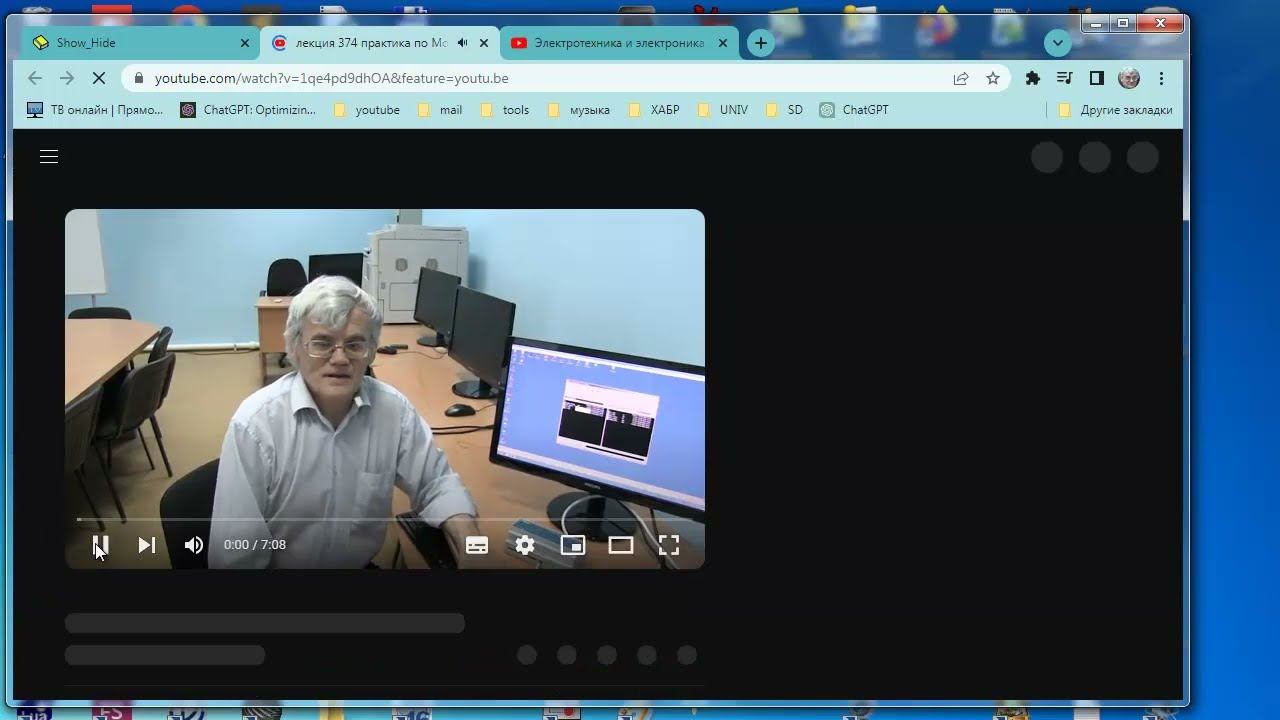Expand the tab search dropdown

1057,43
